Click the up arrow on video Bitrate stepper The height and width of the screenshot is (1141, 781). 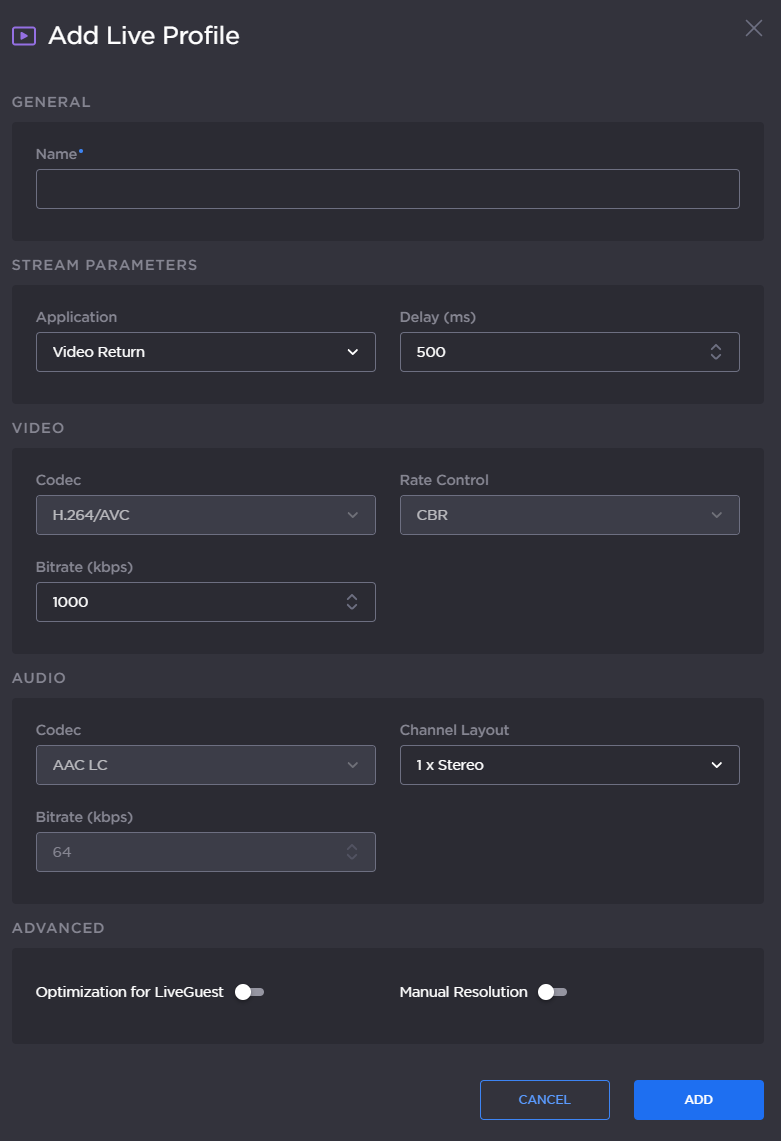351,596
